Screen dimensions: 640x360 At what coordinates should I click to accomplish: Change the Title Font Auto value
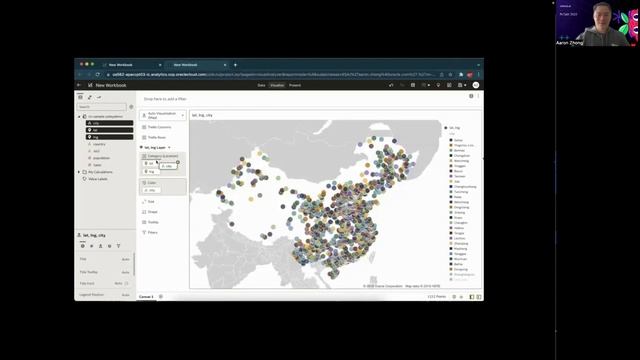(118, 283)
